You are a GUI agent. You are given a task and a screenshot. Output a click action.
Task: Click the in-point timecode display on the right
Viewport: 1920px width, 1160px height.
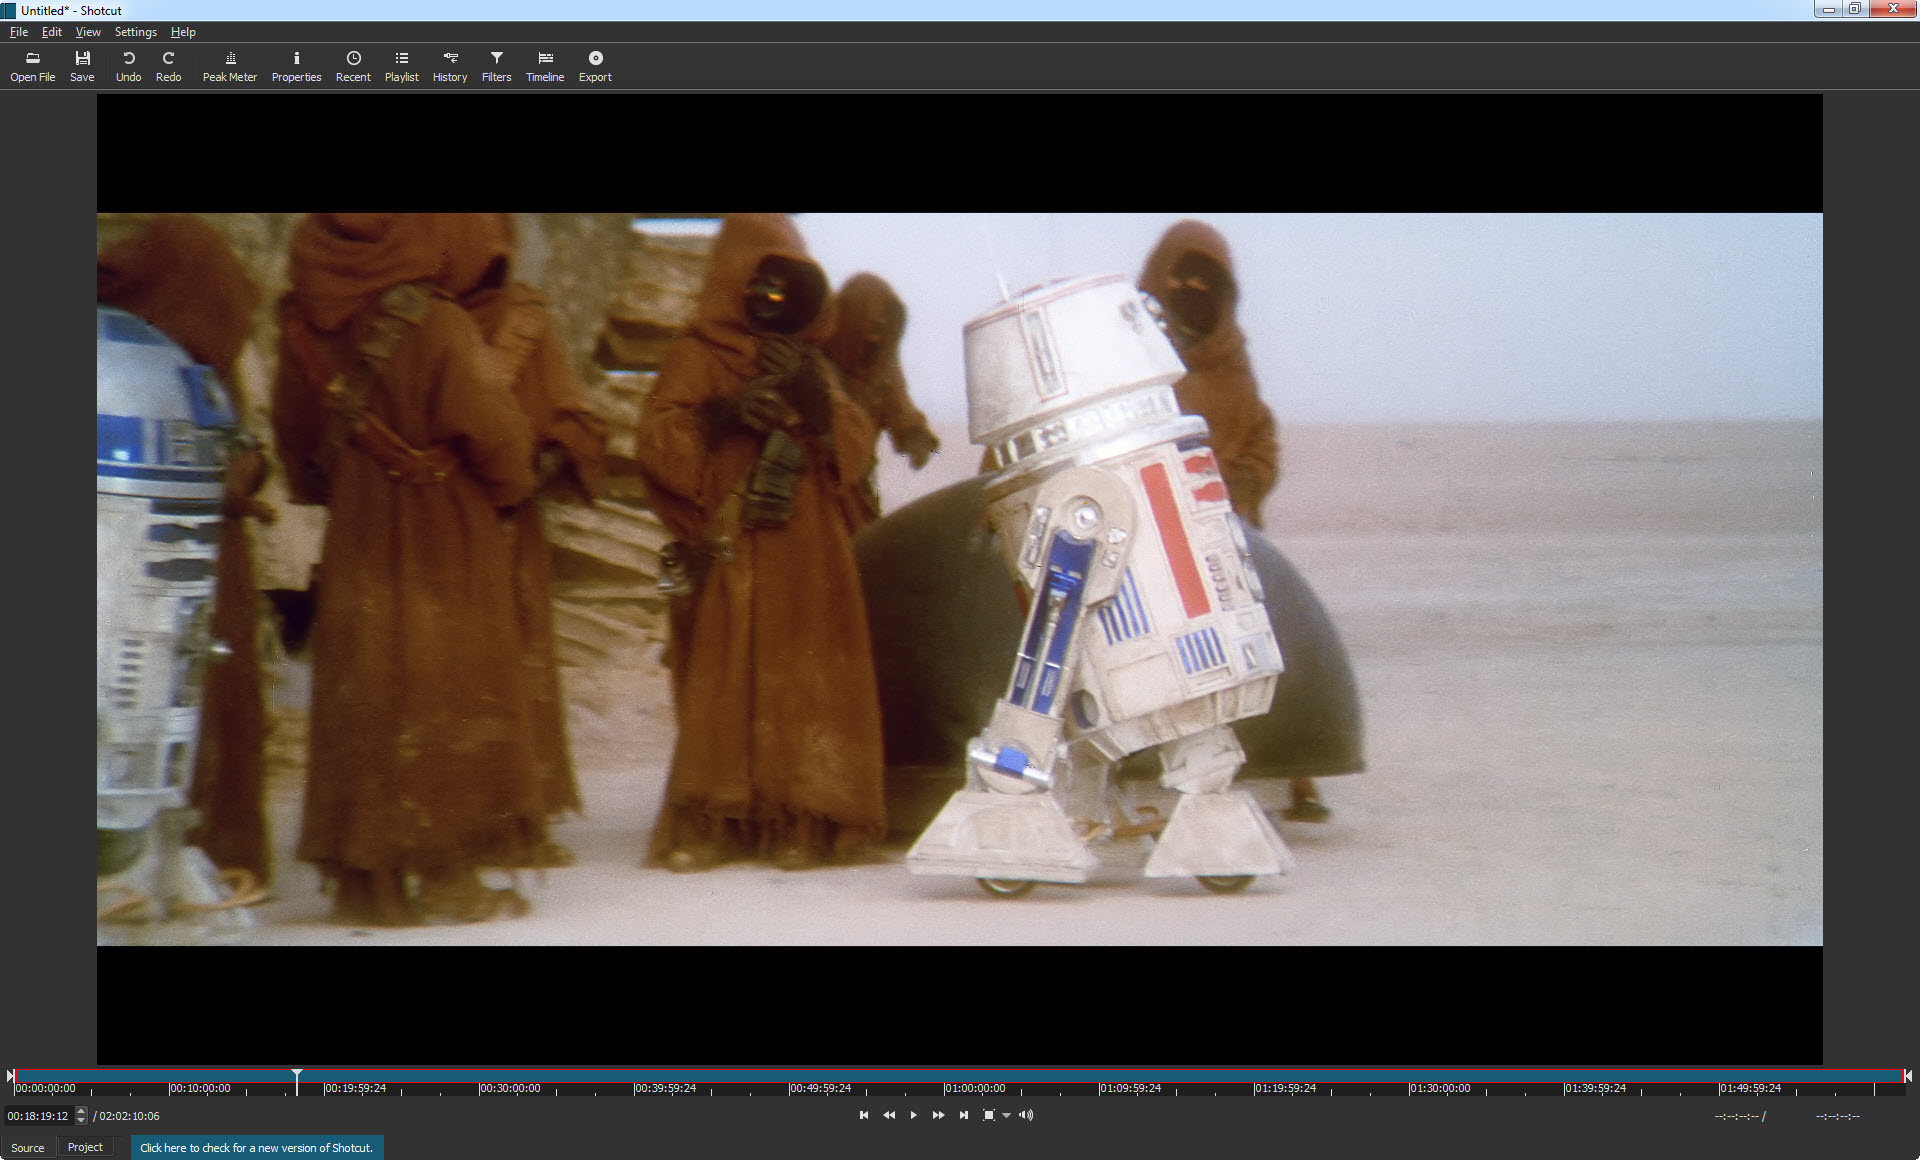pyautogui.click(x=1737, y=1116)
